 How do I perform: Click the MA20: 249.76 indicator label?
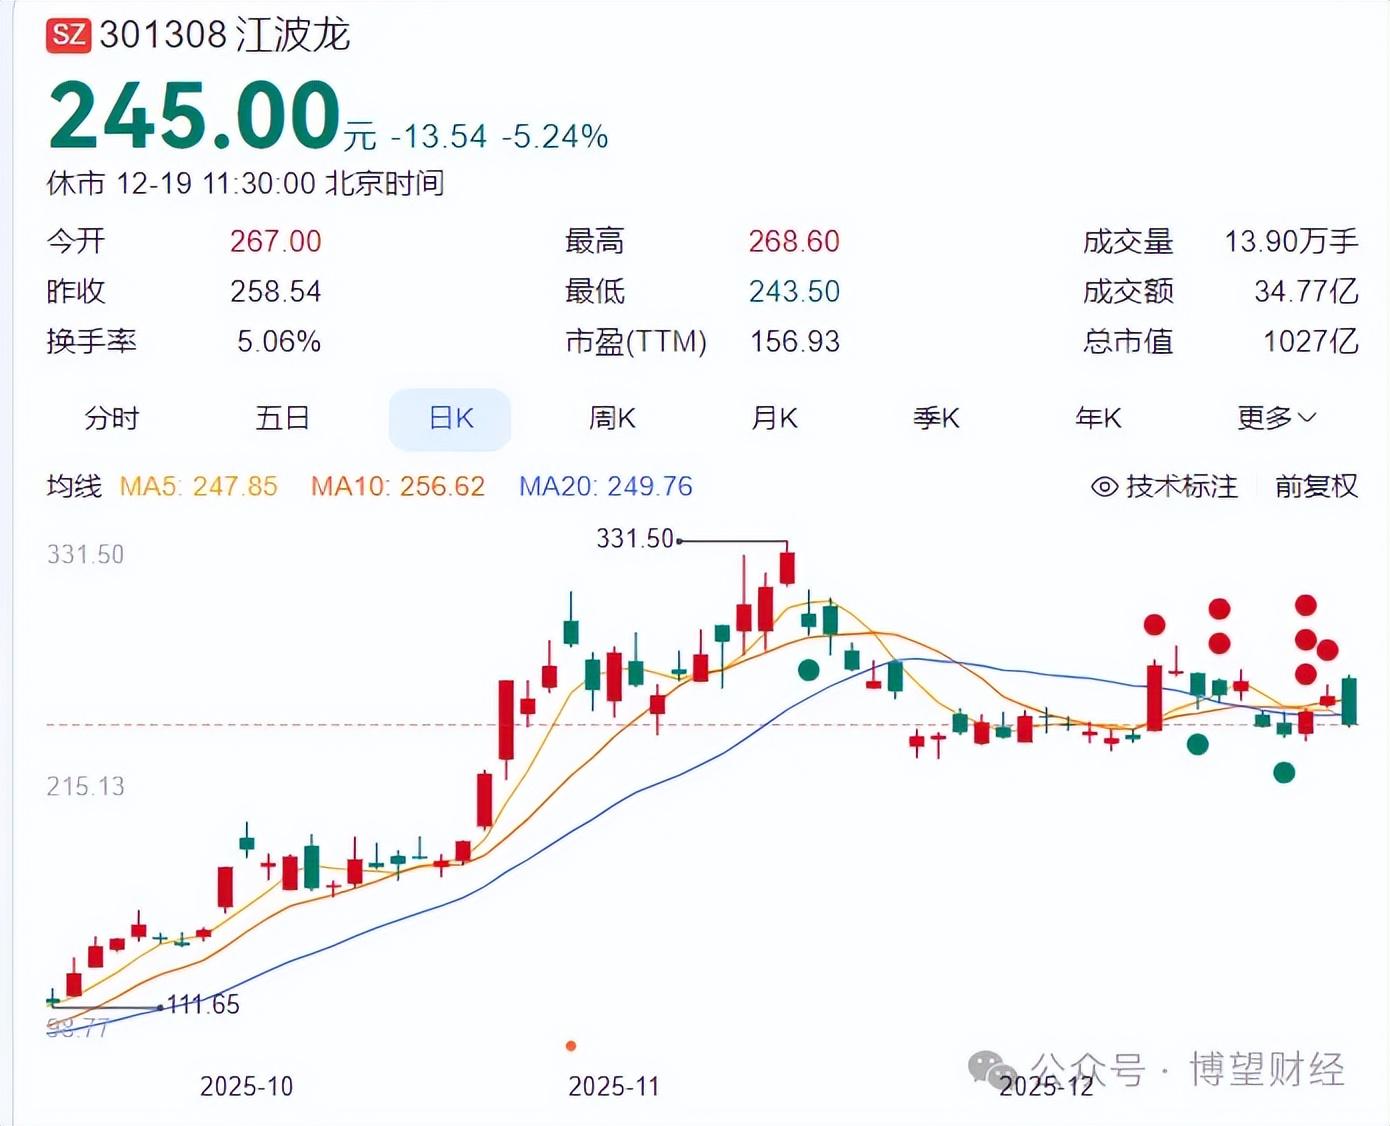point(605,487)
